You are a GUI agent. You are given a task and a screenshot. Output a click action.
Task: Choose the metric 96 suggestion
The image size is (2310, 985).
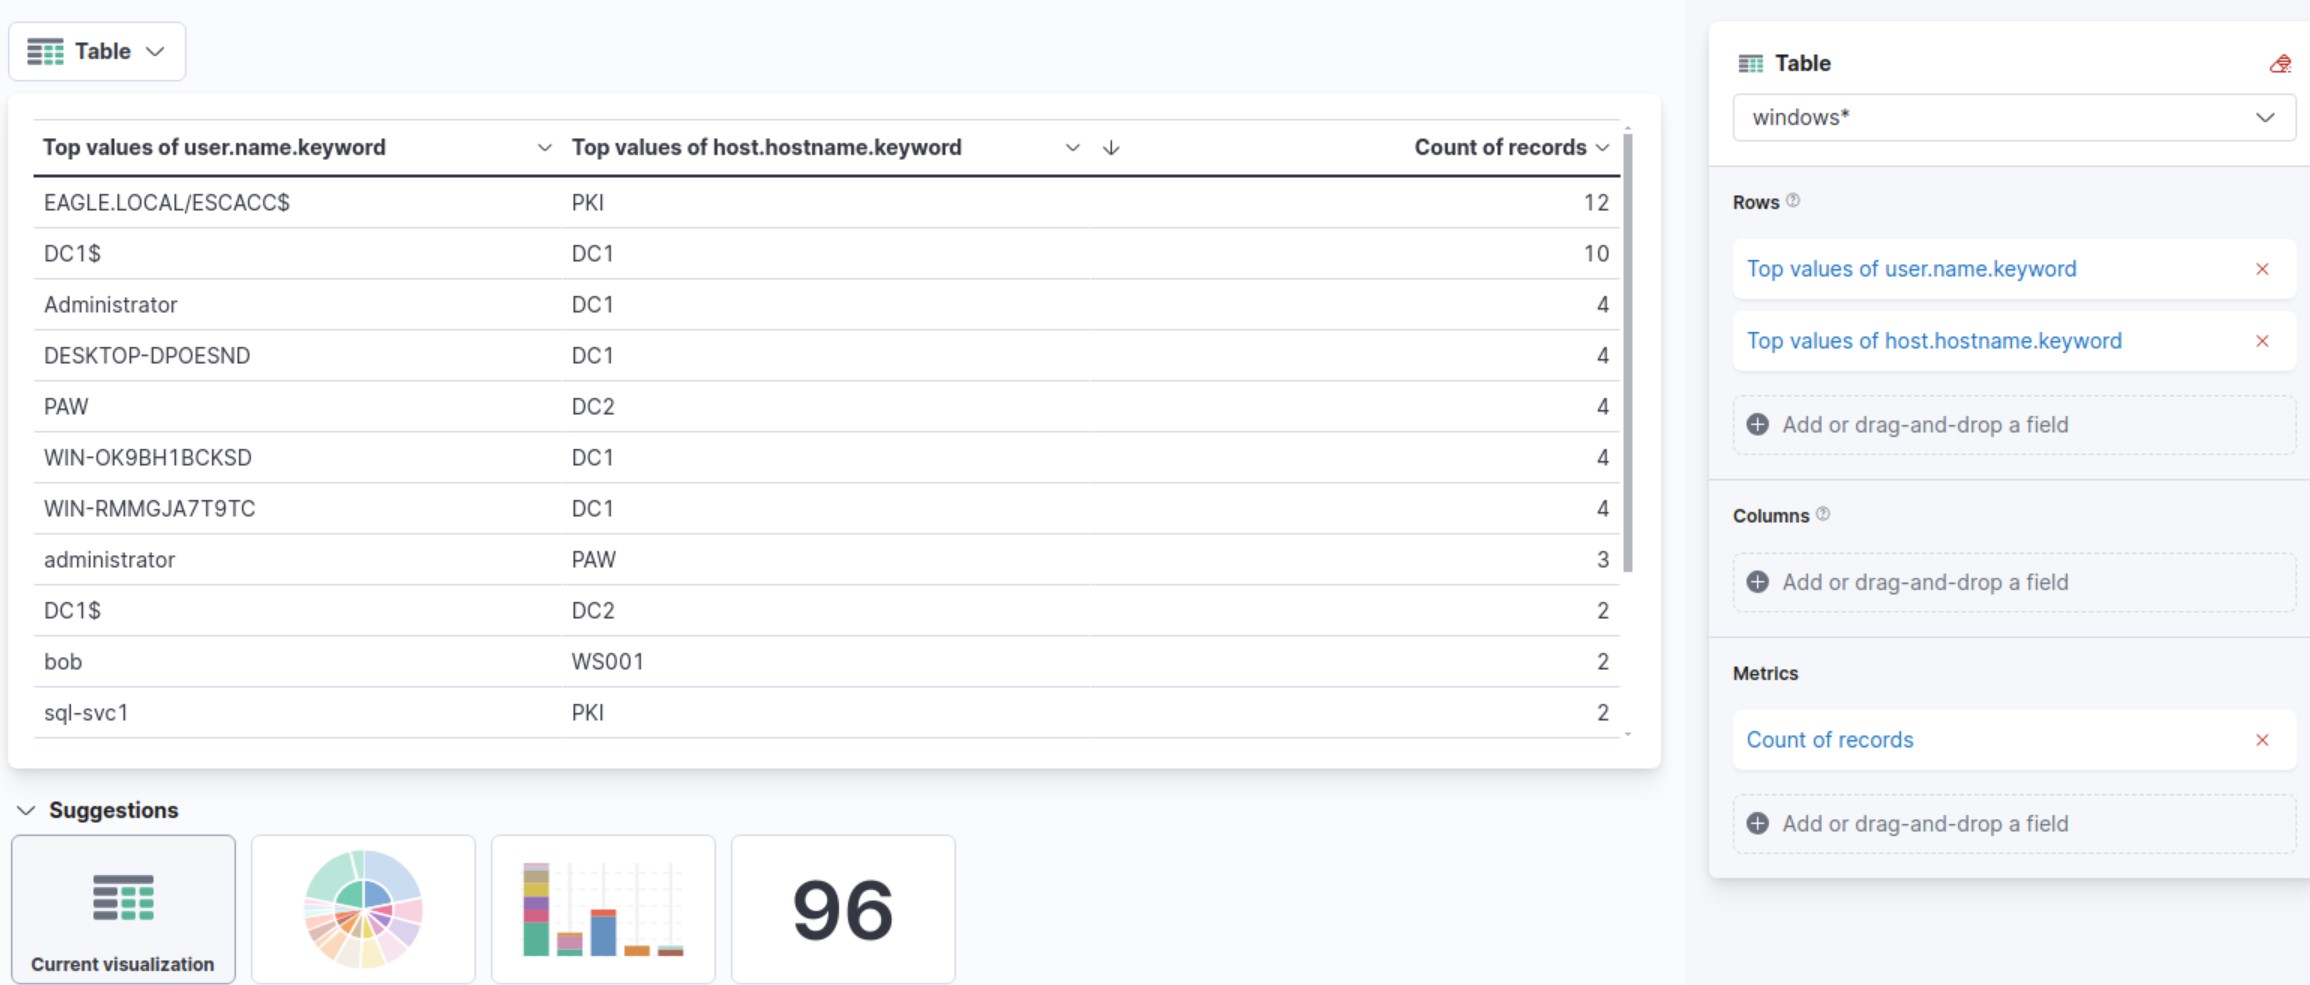843,909
